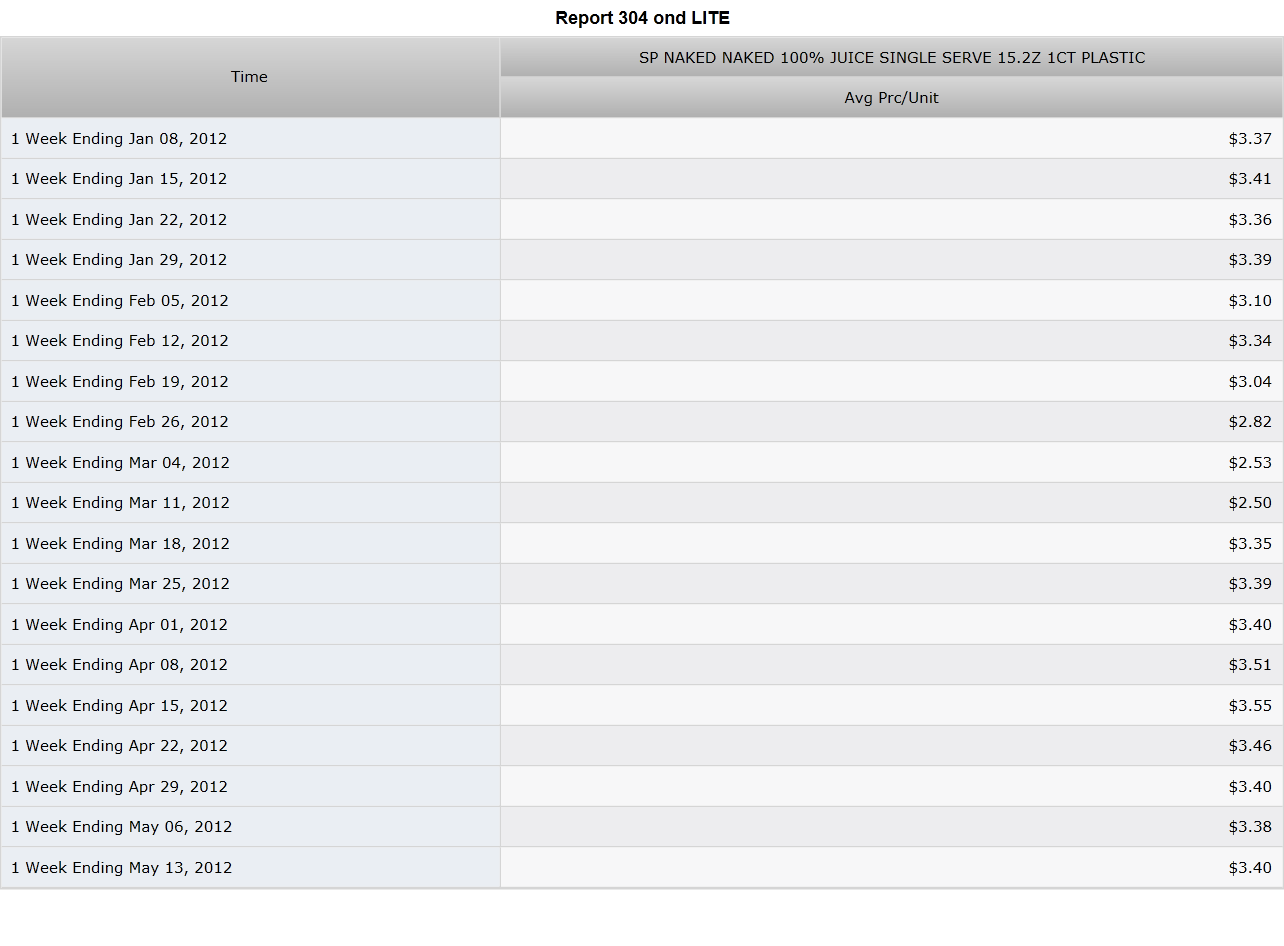Select row 1 Week Ending Feb 19, 2012
The image size is (1284, 946).
click(x=642, y=382)
